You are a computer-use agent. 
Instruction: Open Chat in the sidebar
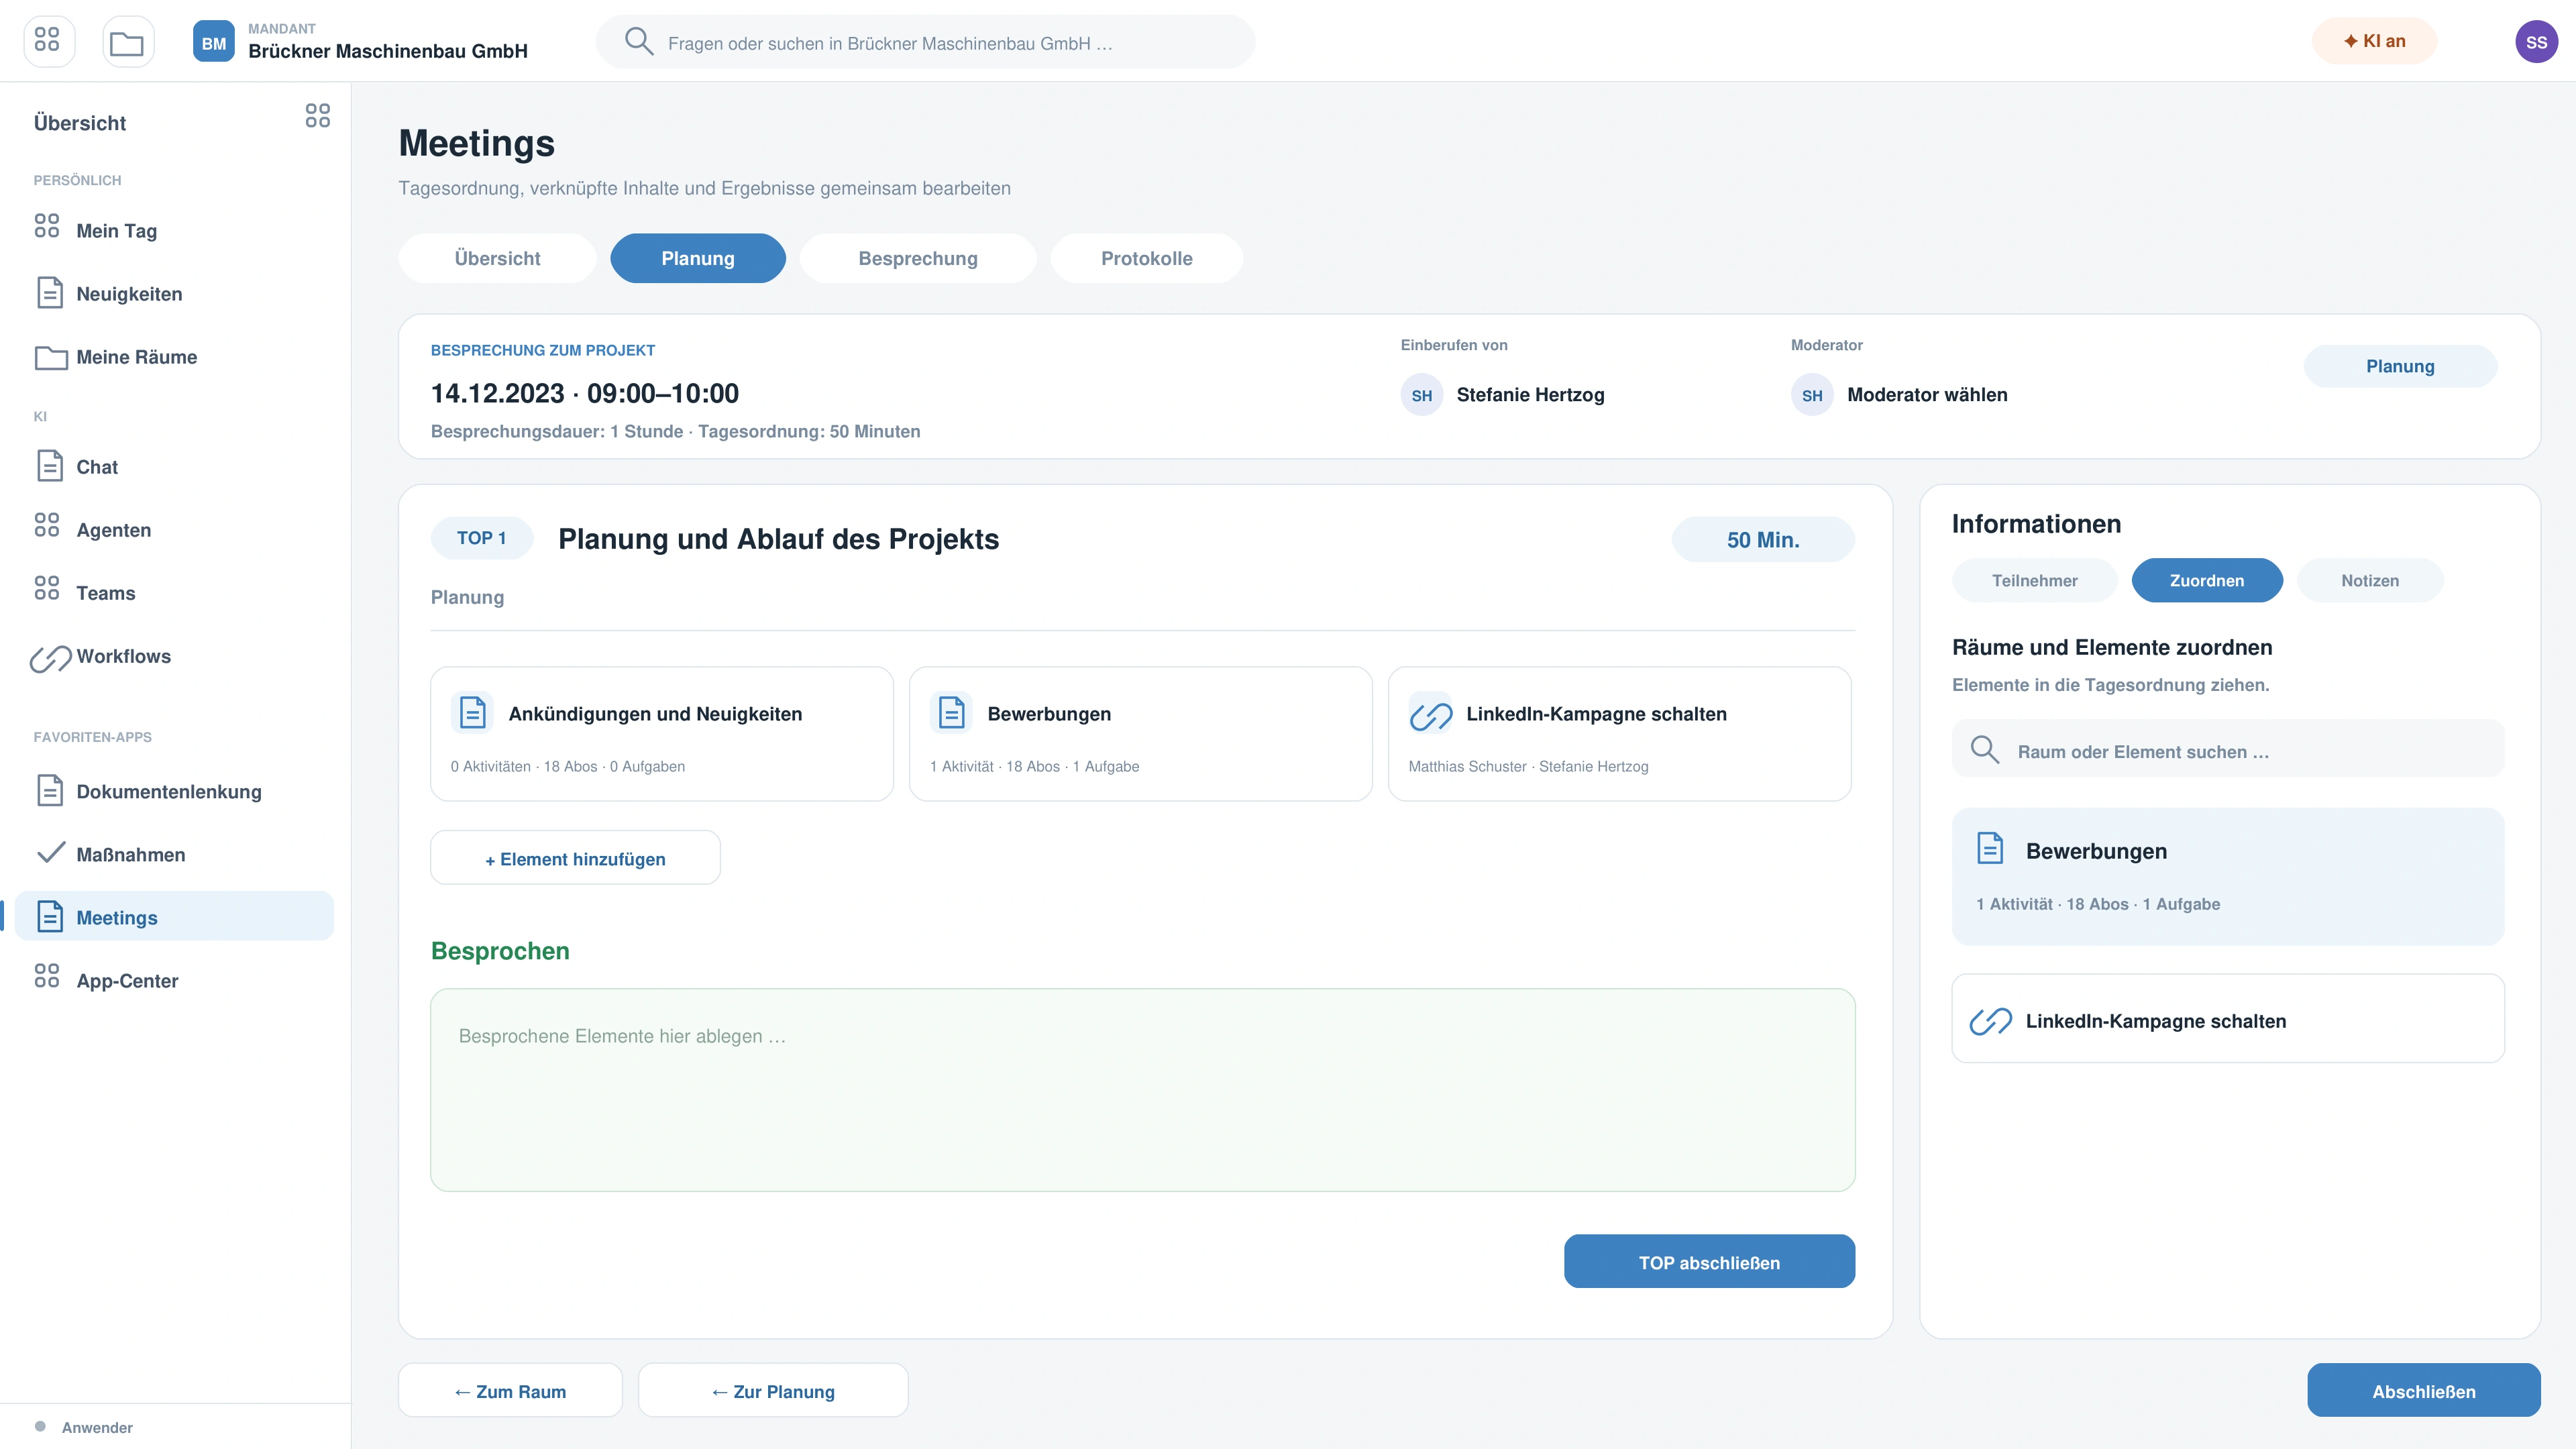174,466
